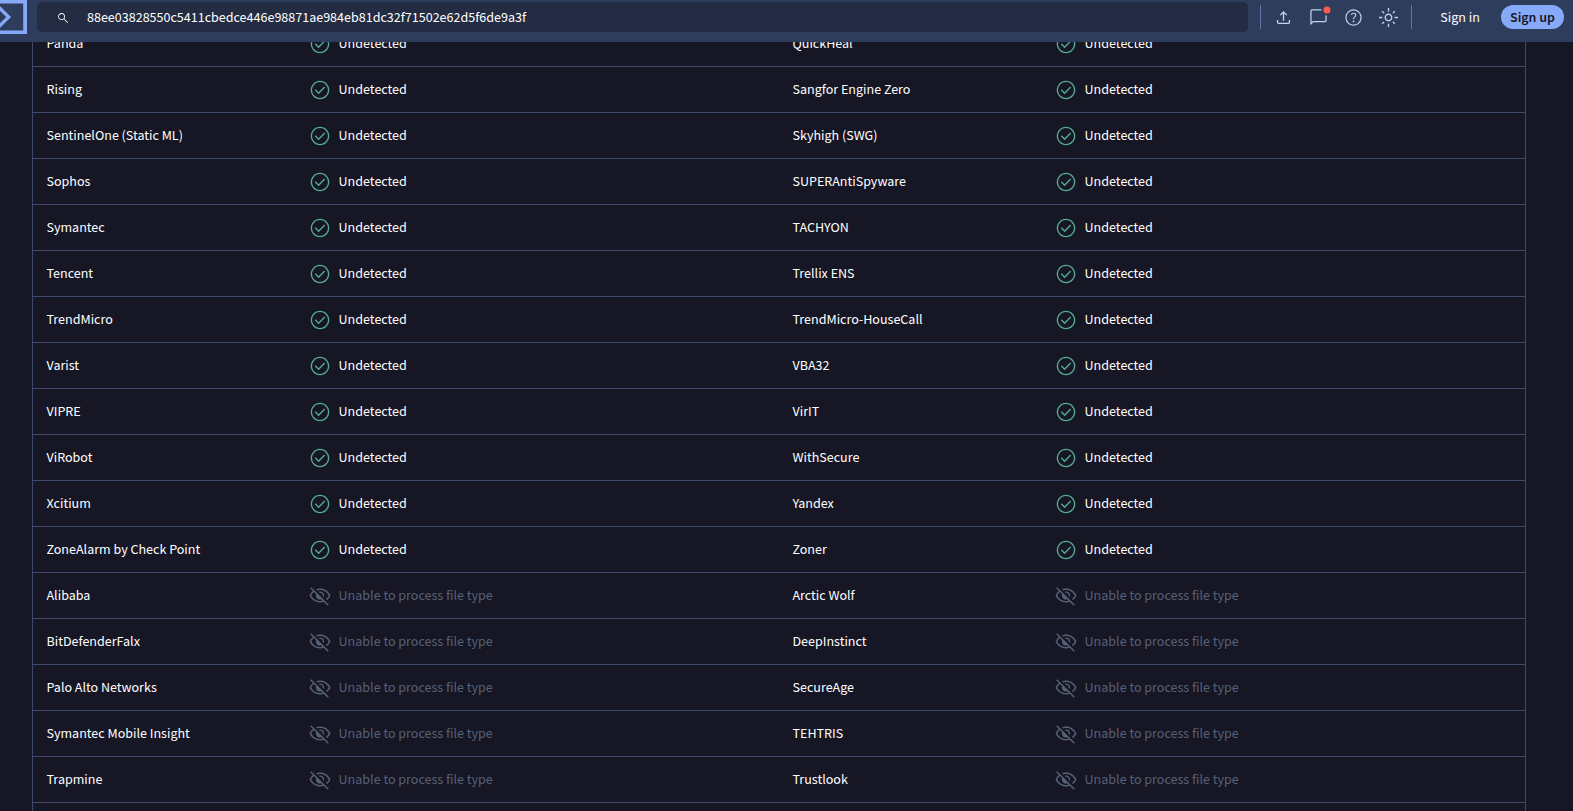
Task: Select the Xcitium vendor name
Action: click(x=68, y=504)
